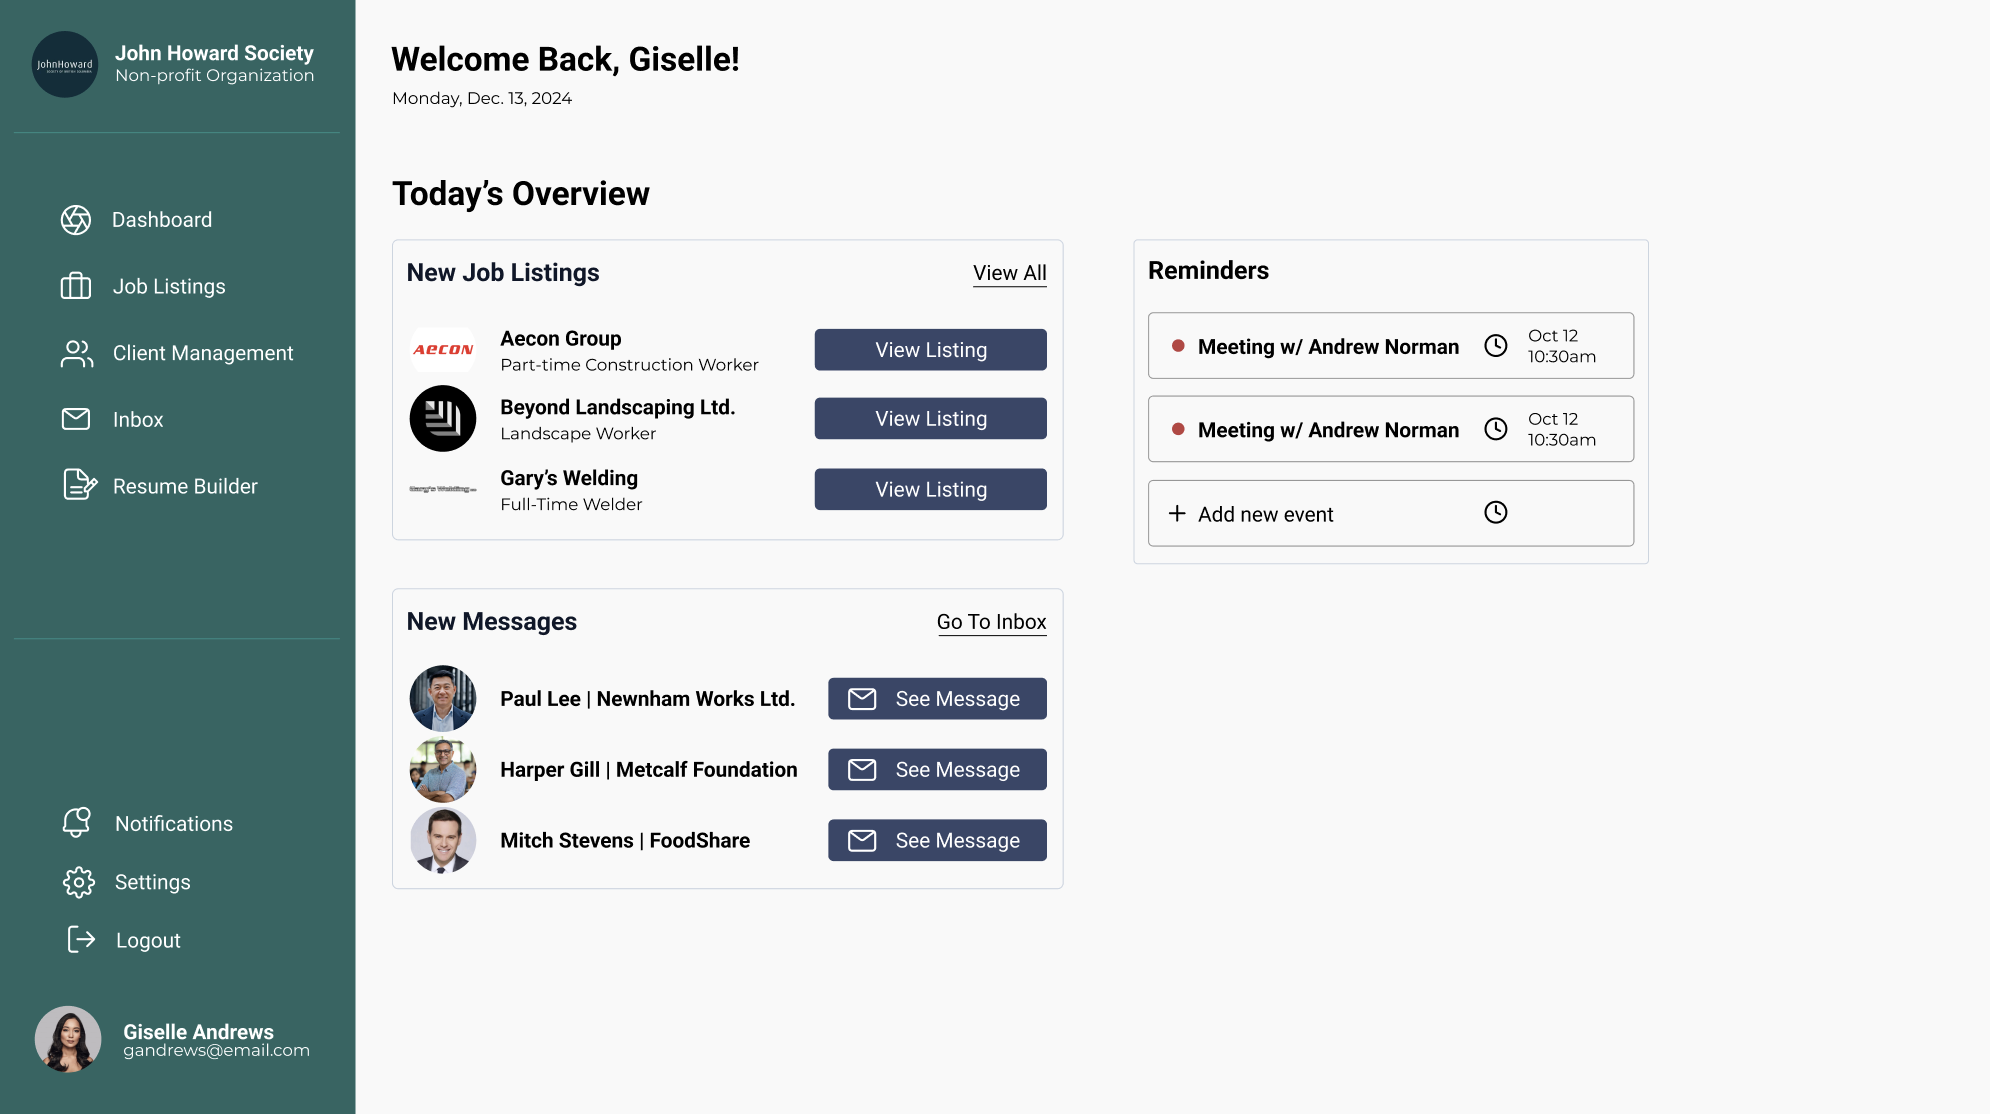Viewport: 1990px width, 1114px height.
Task: See message from Mitch Stevens
Action: (937, 840)
